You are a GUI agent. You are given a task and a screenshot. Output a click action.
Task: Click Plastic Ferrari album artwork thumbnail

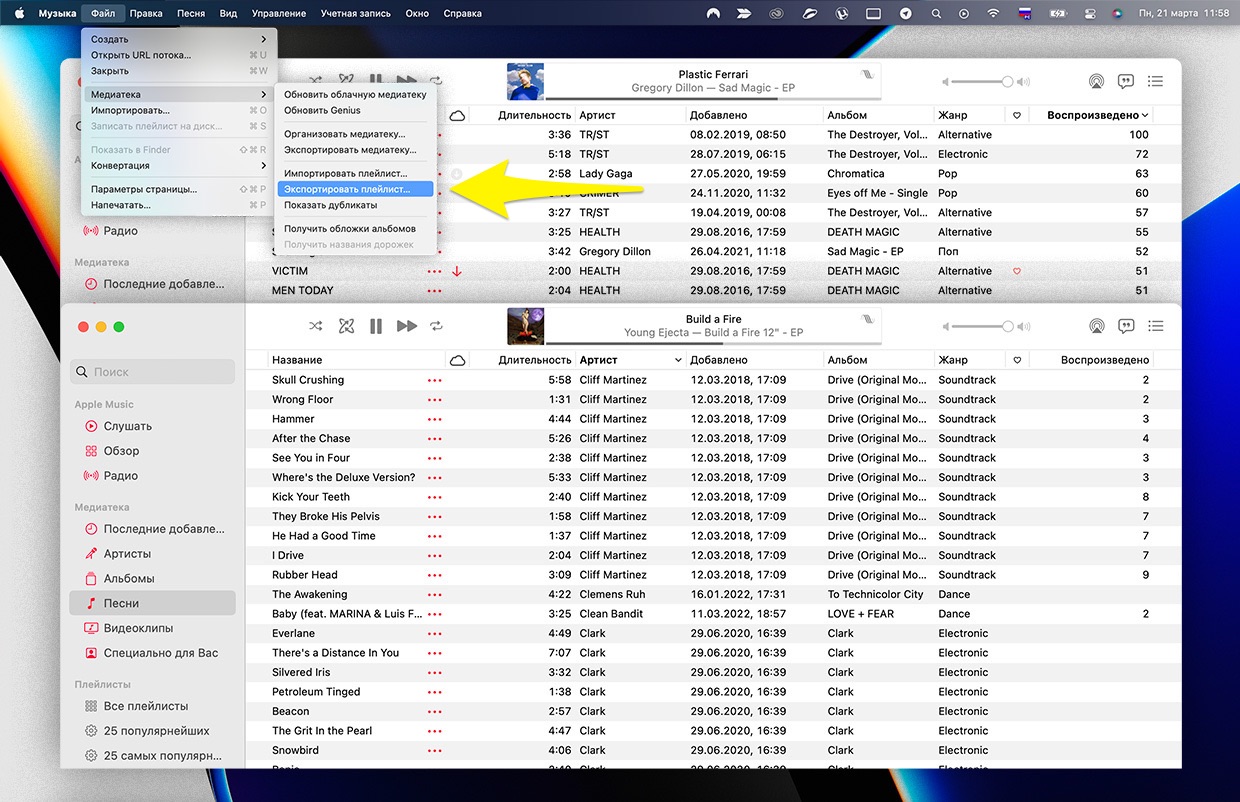[x=526, y=82]
